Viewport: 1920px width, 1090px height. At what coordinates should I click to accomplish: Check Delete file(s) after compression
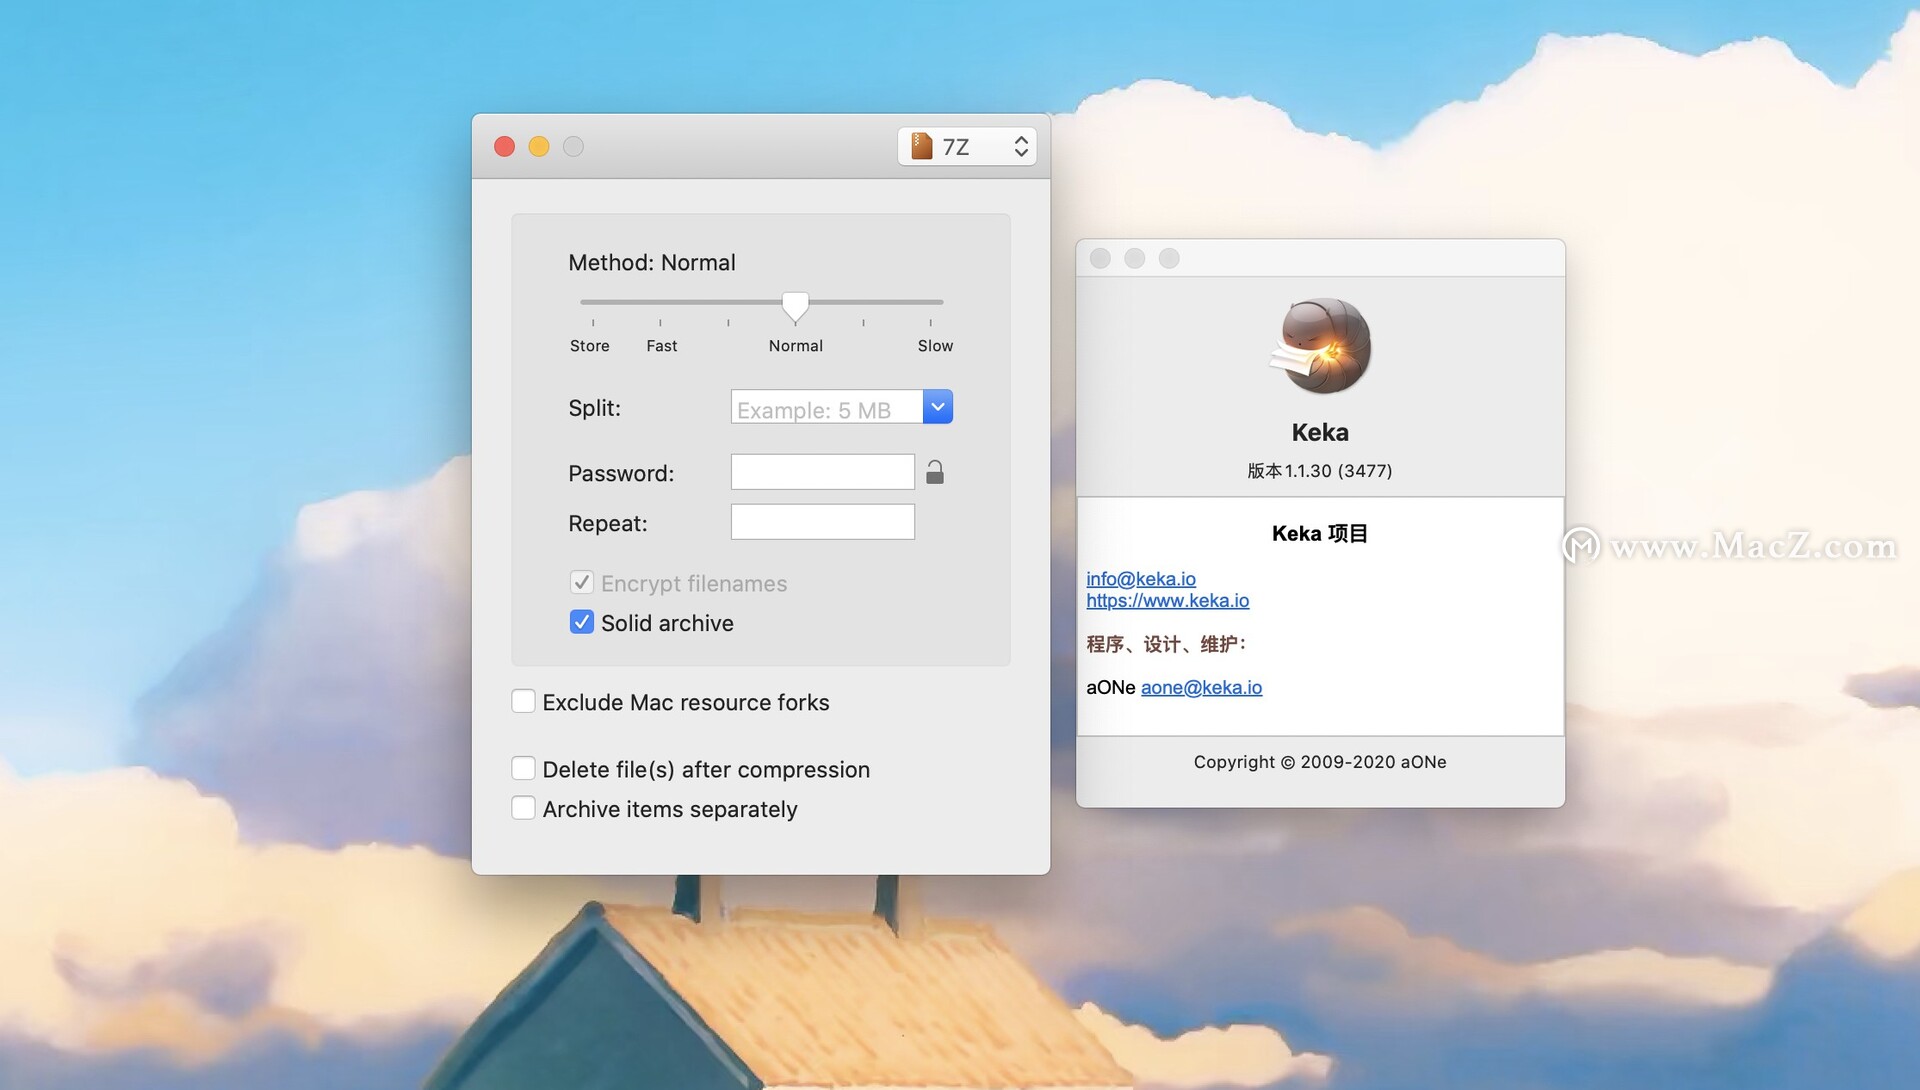point(523,769)
